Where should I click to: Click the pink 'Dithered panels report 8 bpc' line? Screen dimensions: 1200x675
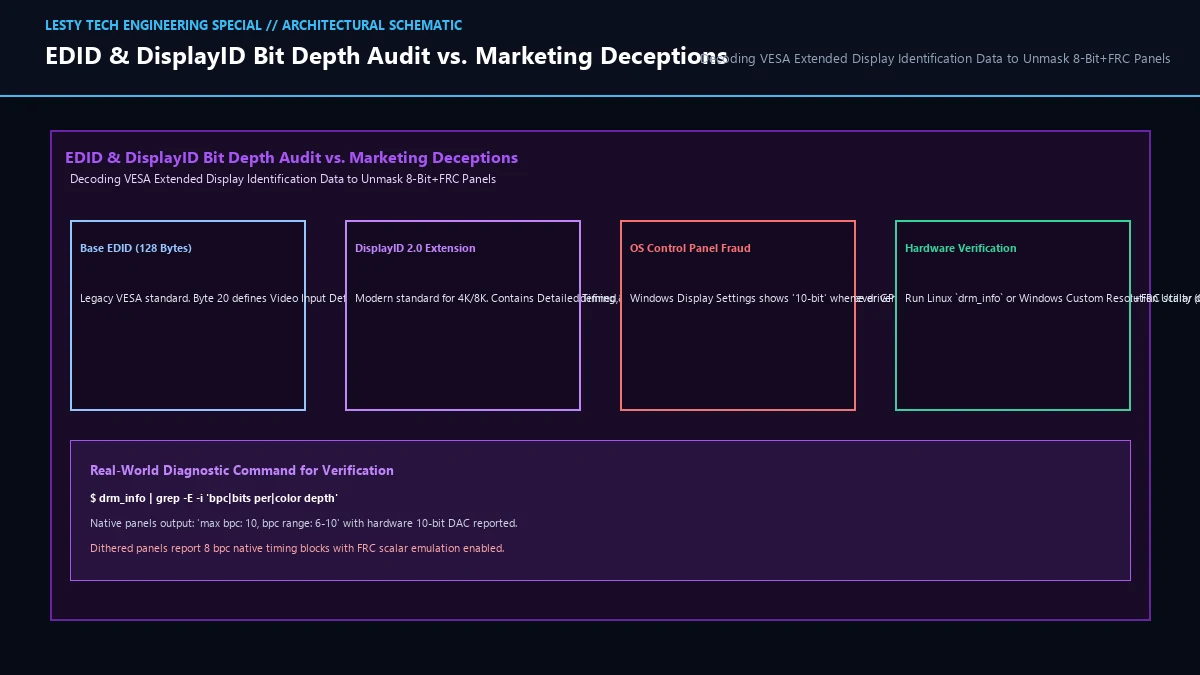pos(297,548)
